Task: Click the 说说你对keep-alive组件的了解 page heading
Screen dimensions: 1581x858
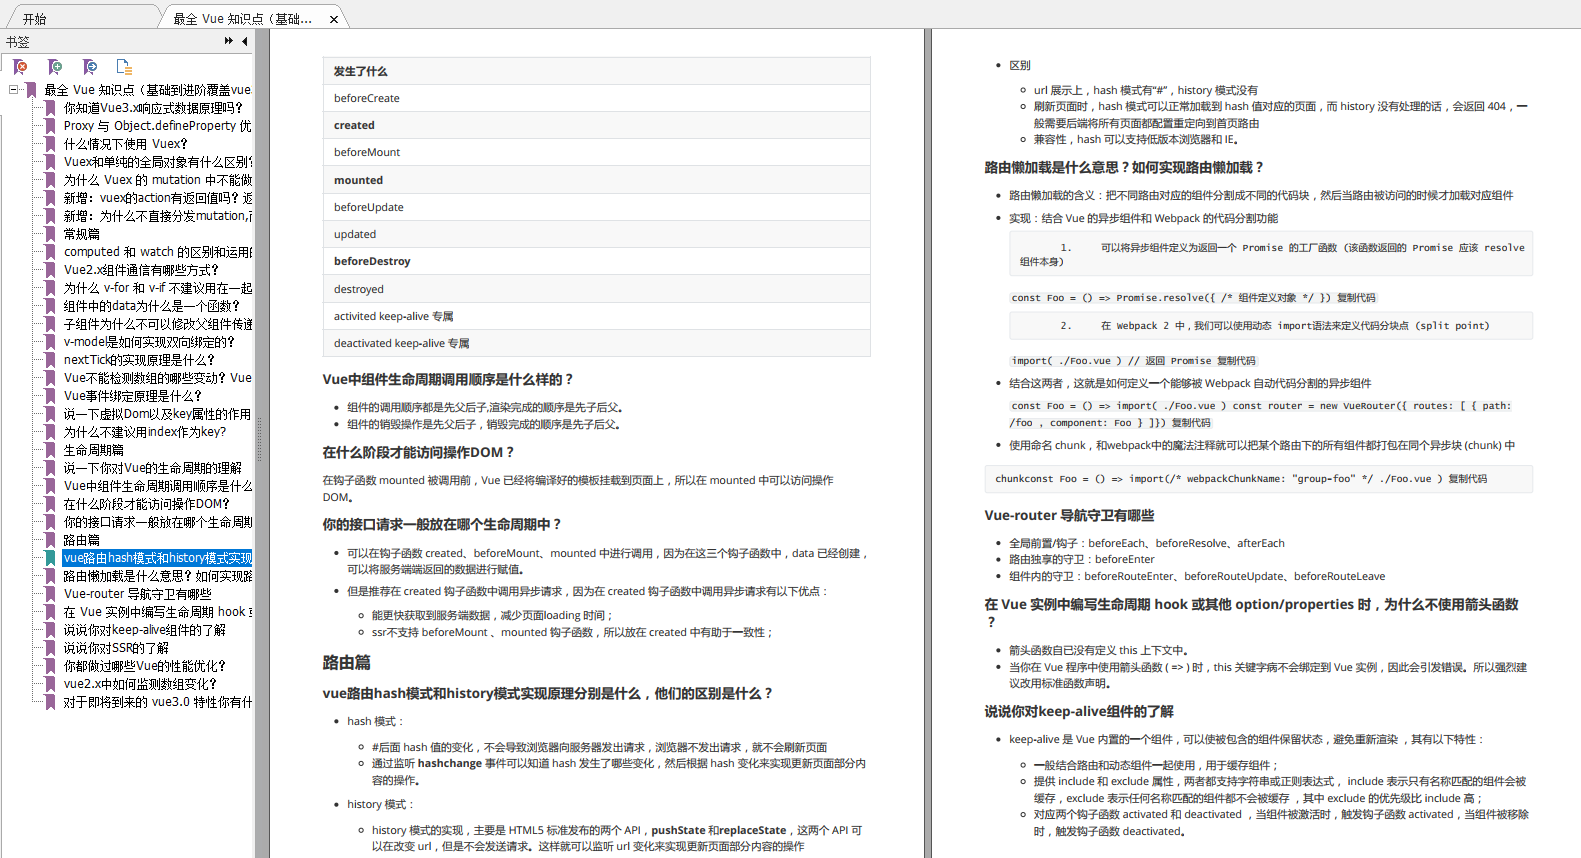Action: (x=1079, y=711)
